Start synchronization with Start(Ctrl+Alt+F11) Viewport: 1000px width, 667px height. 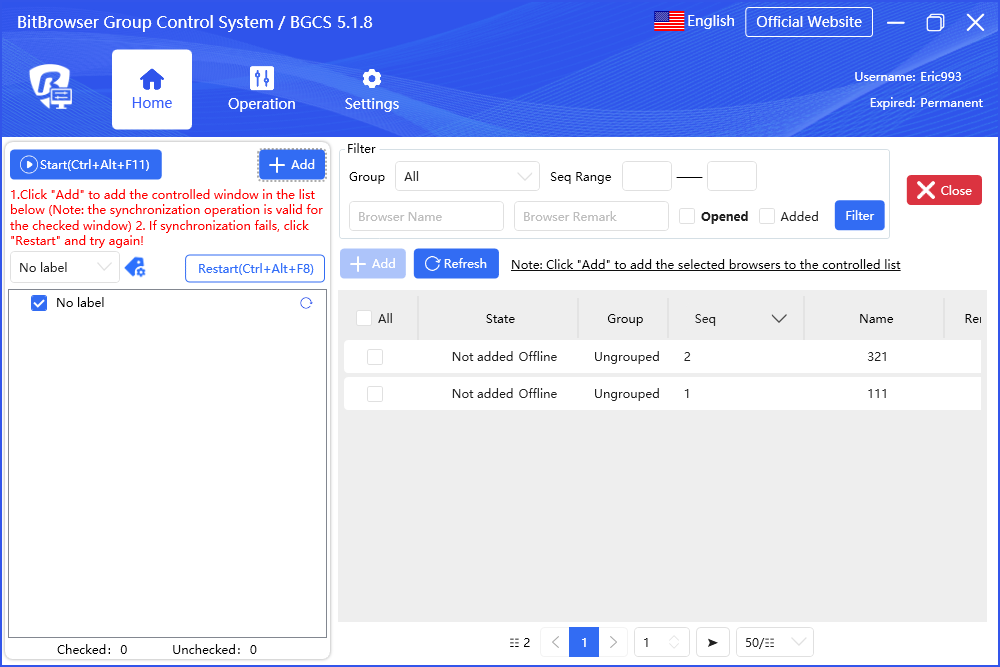tap(85, 165)
